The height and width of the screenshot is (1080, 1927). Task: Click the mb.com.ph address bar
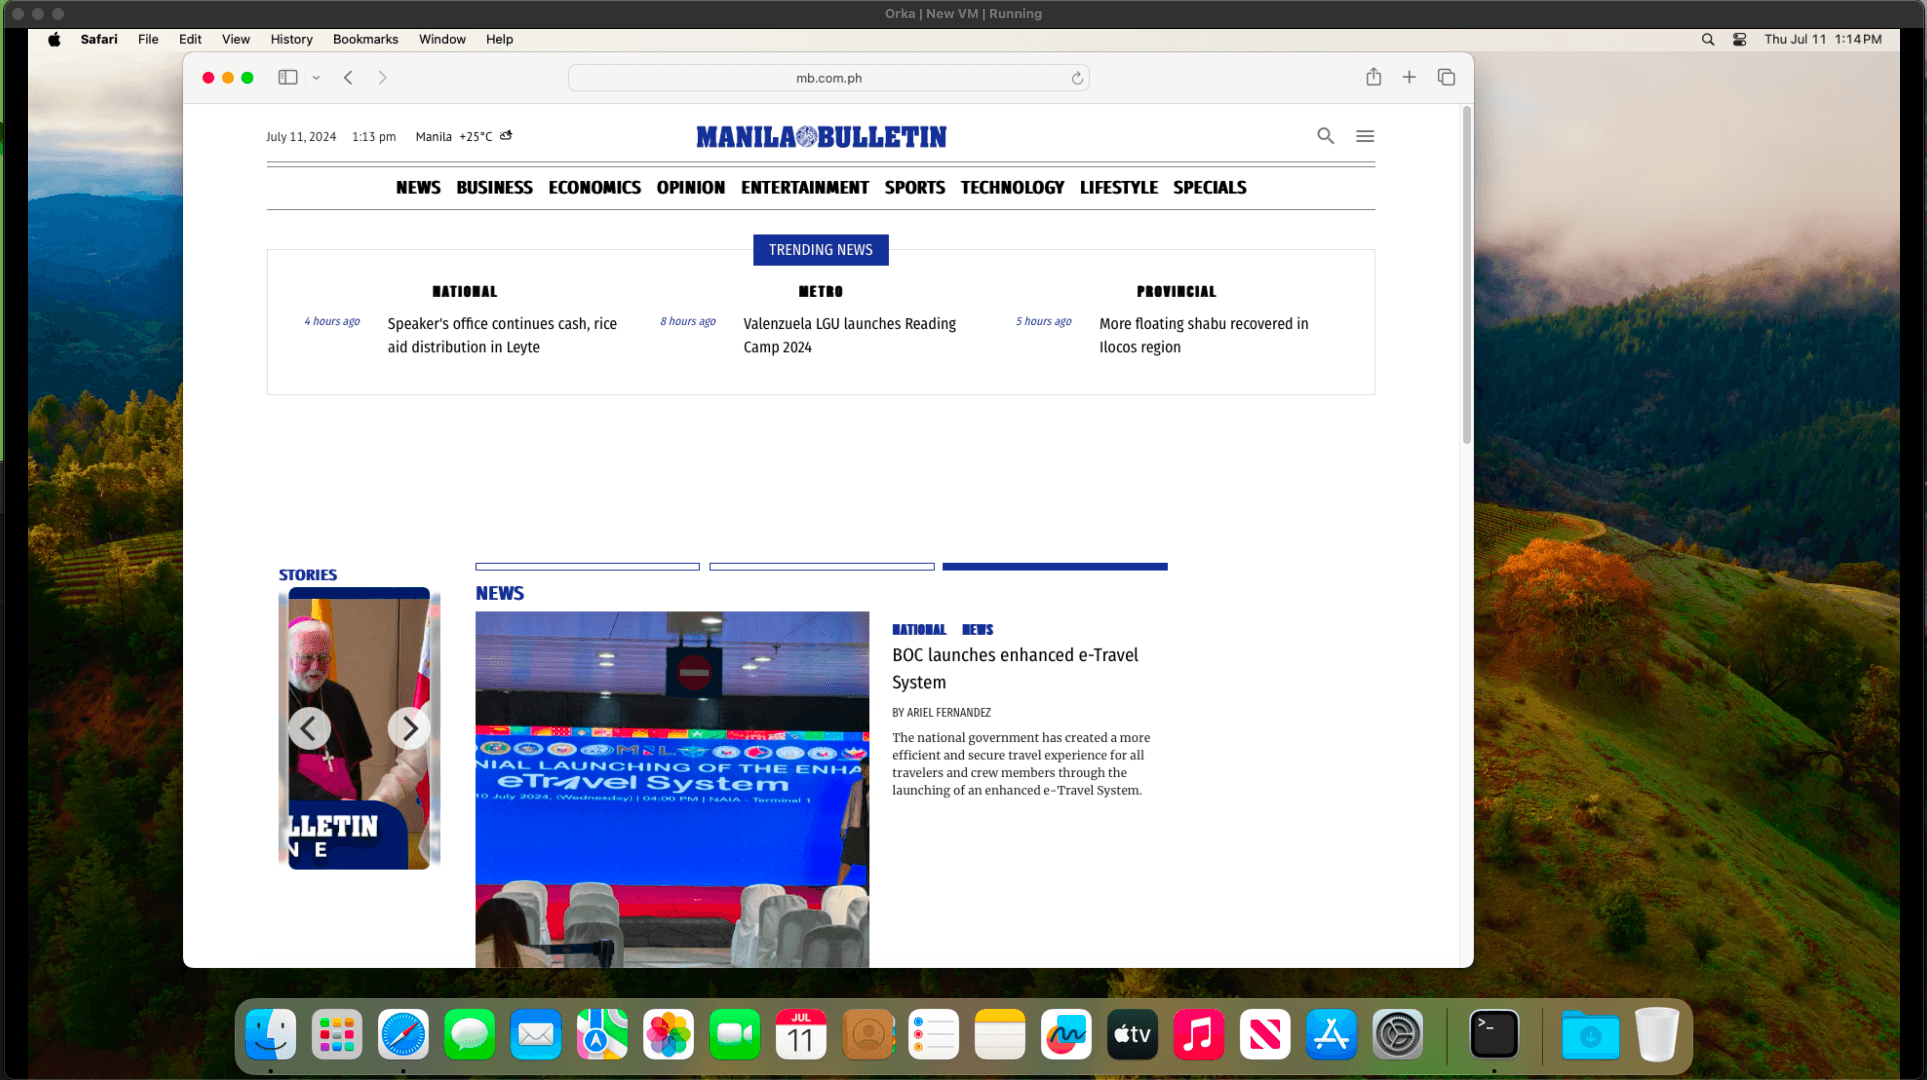click(828, 78)
